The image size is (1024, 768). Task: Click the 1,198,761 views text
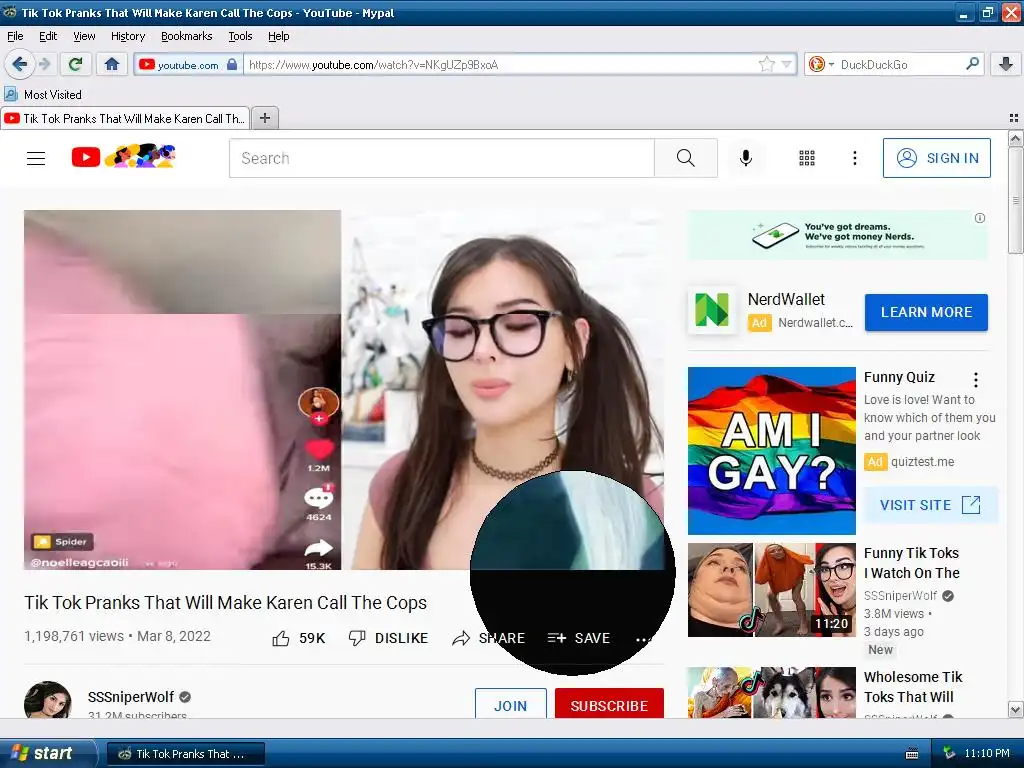(74, 636)
